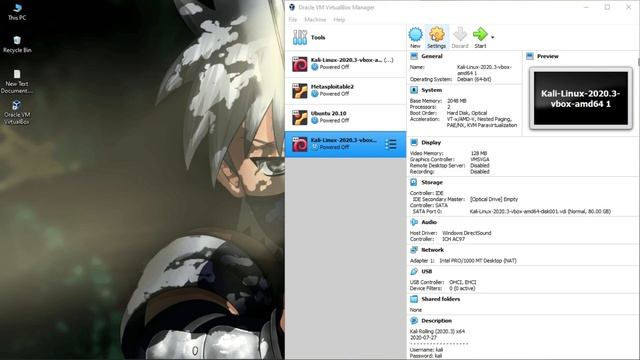The height and width of the screenshot is (360, 640).
Task: Click the SATA Port 0 disk entry
Action: point(540,211)
